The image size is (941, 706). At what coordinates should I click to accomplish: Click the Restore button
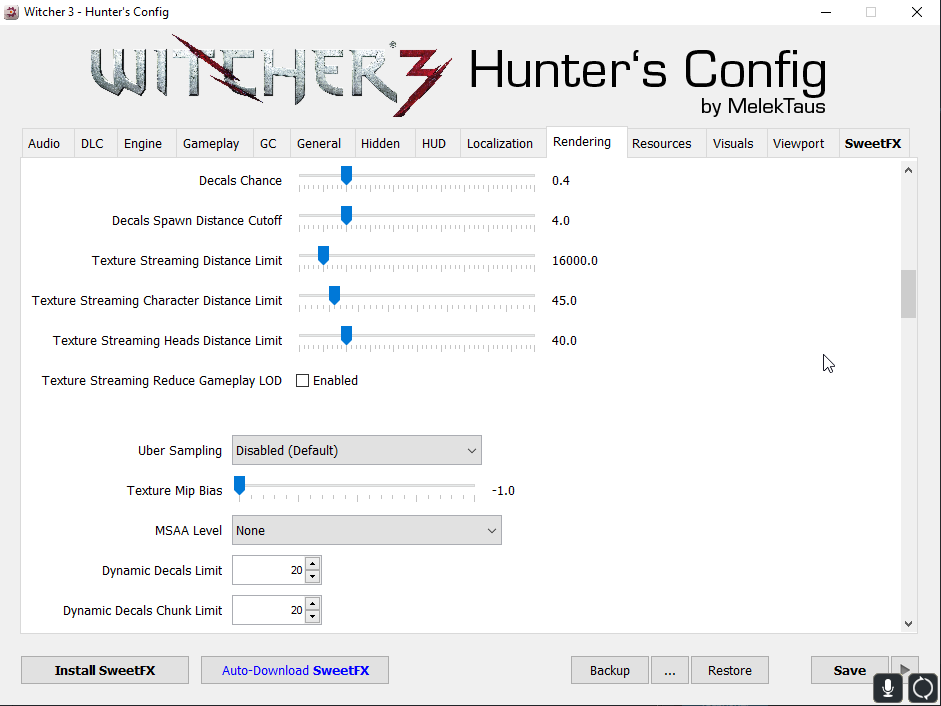(730, 670)
